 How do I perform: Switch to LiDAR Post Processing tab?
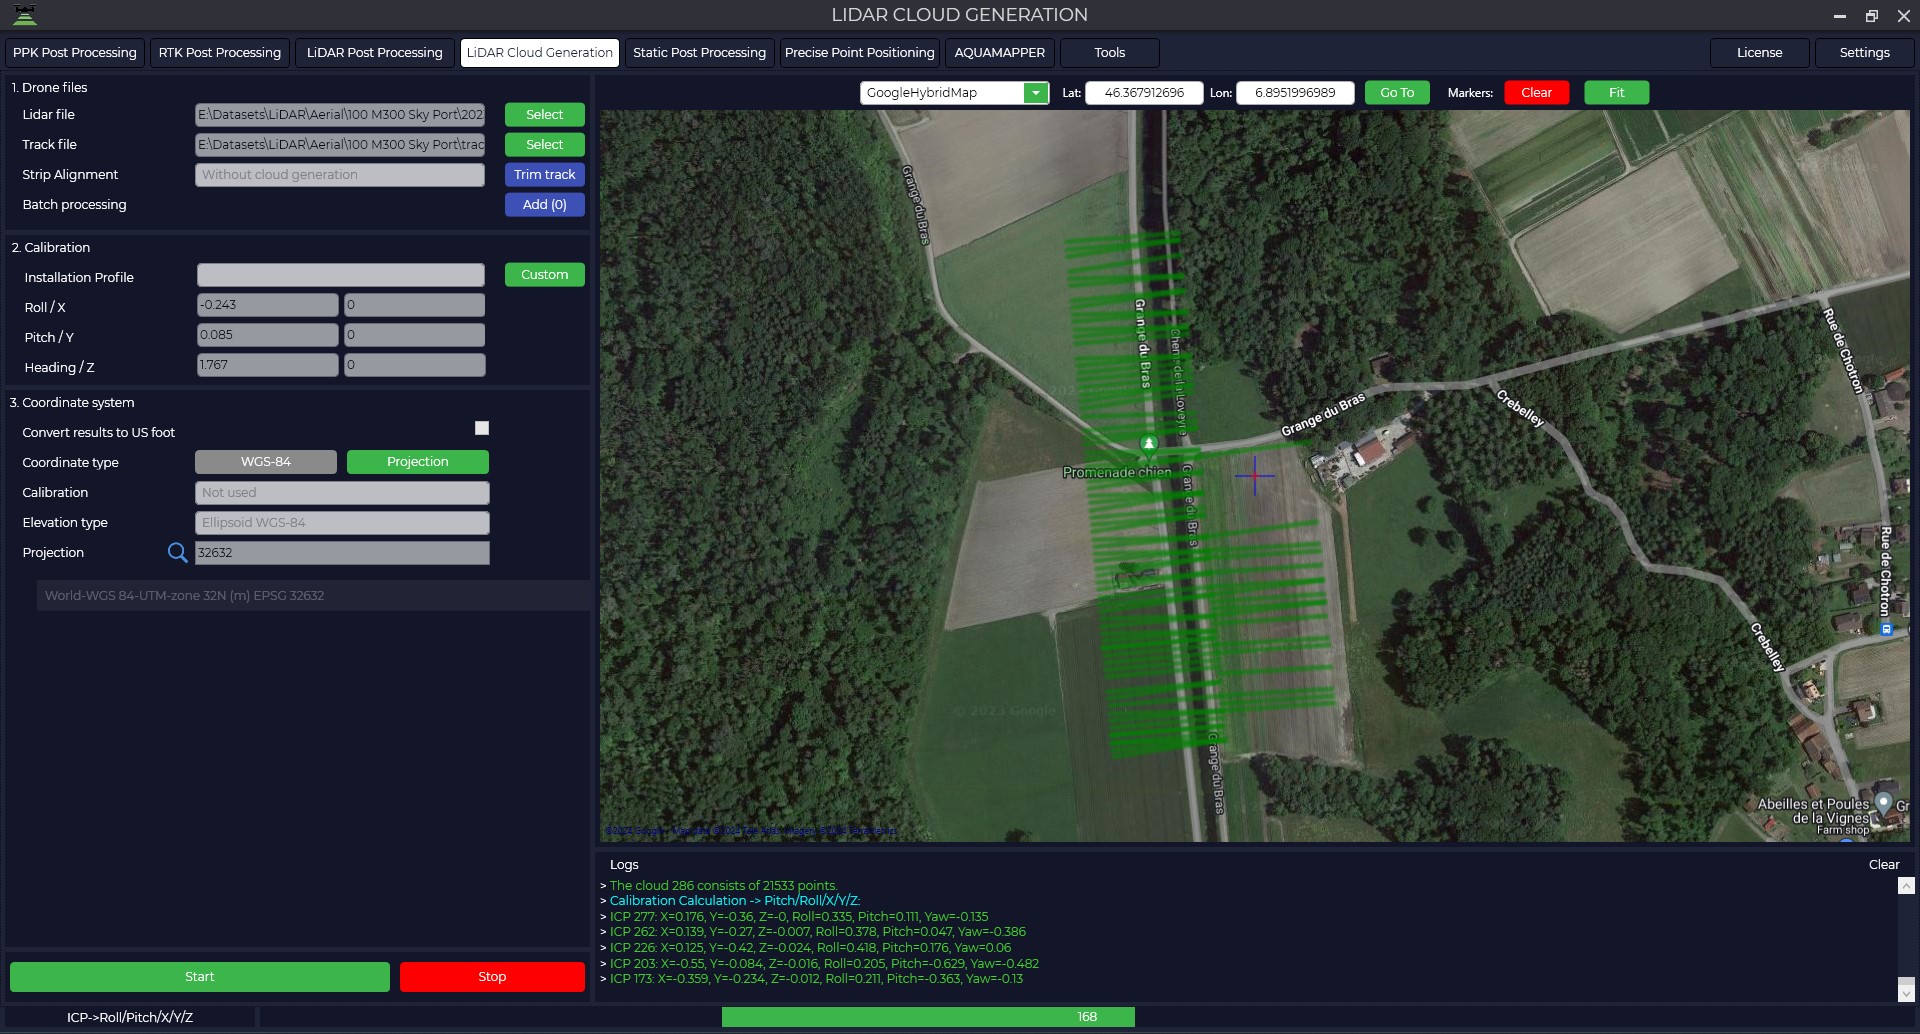(x=375, y=53)
